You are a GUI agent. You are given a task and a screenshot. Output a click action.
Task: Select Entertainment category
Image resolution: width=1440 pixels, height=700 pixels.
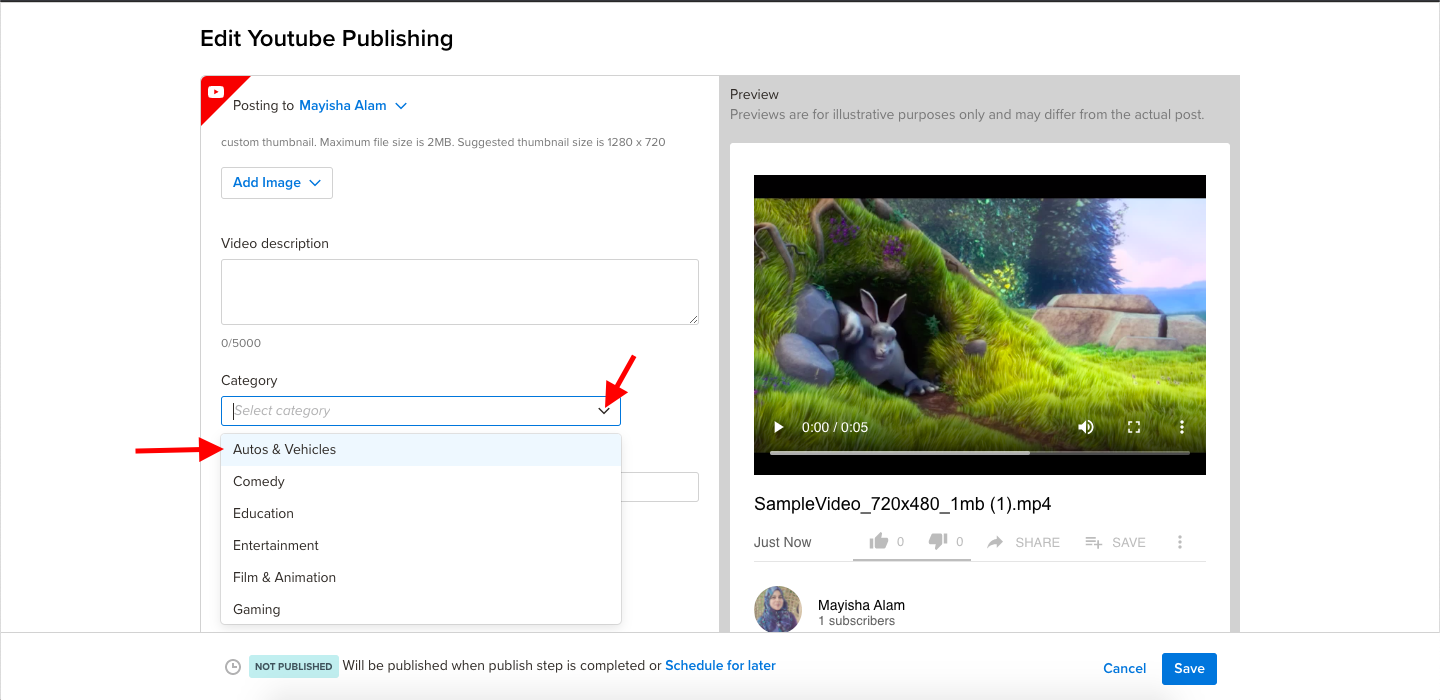pos(421,546)
